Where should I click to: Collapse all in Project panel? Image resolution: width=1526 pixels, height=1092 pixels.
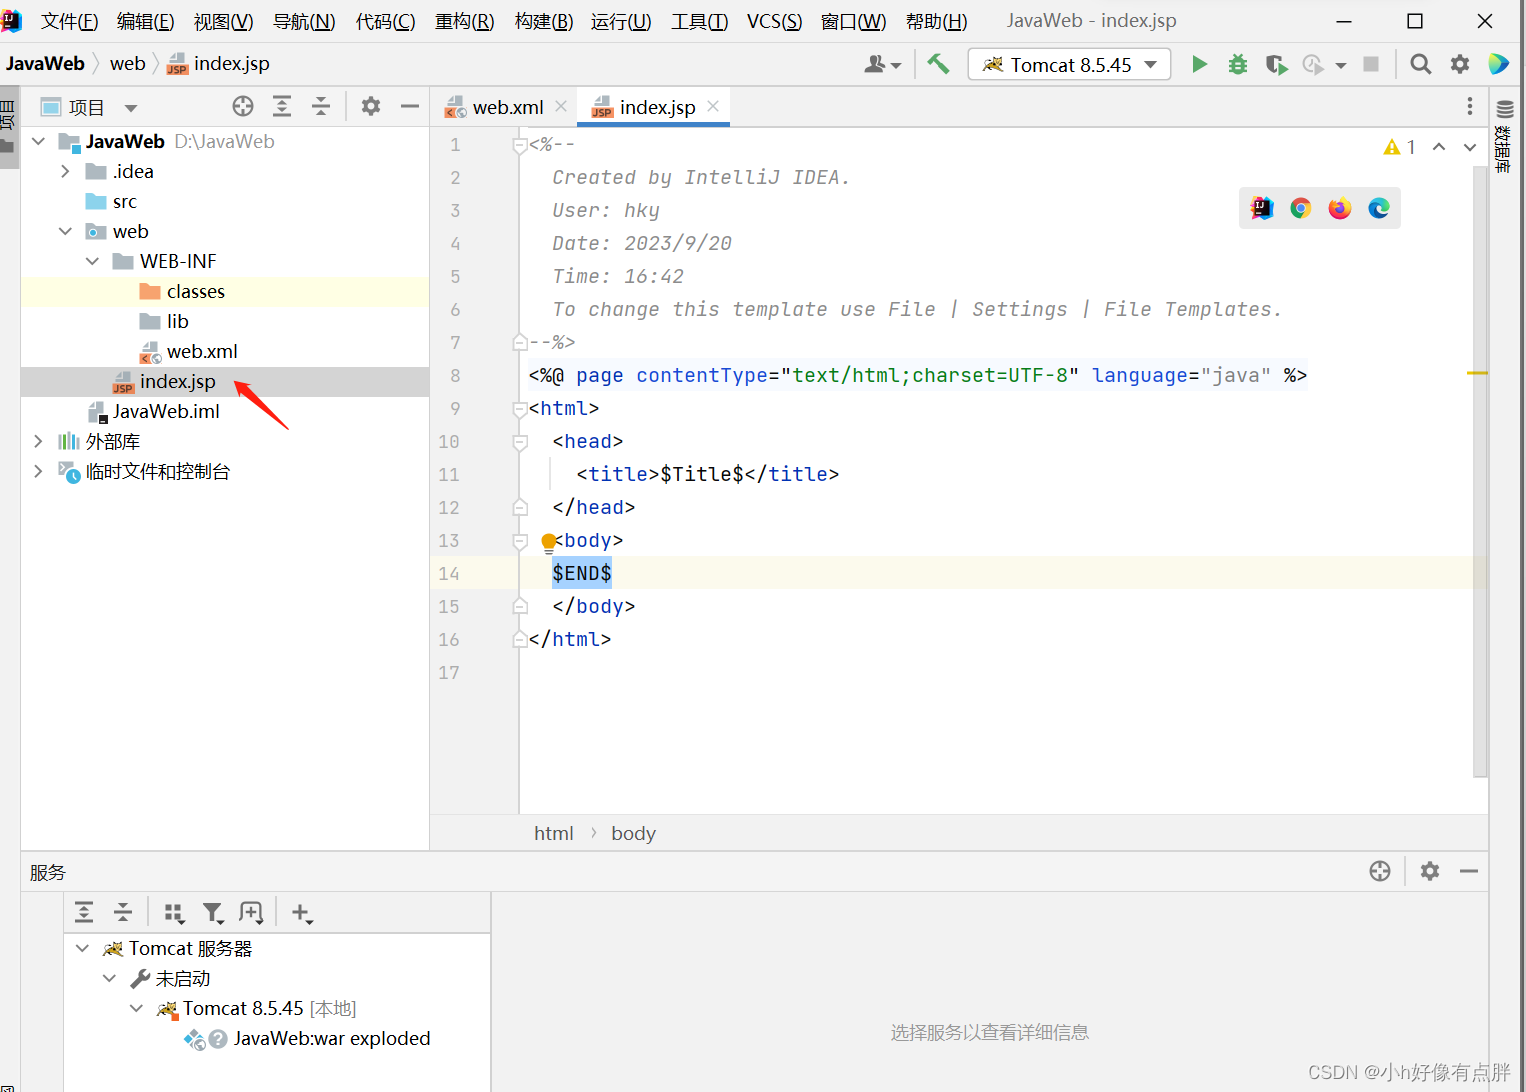pyautogui.click(x=321, y=106)
